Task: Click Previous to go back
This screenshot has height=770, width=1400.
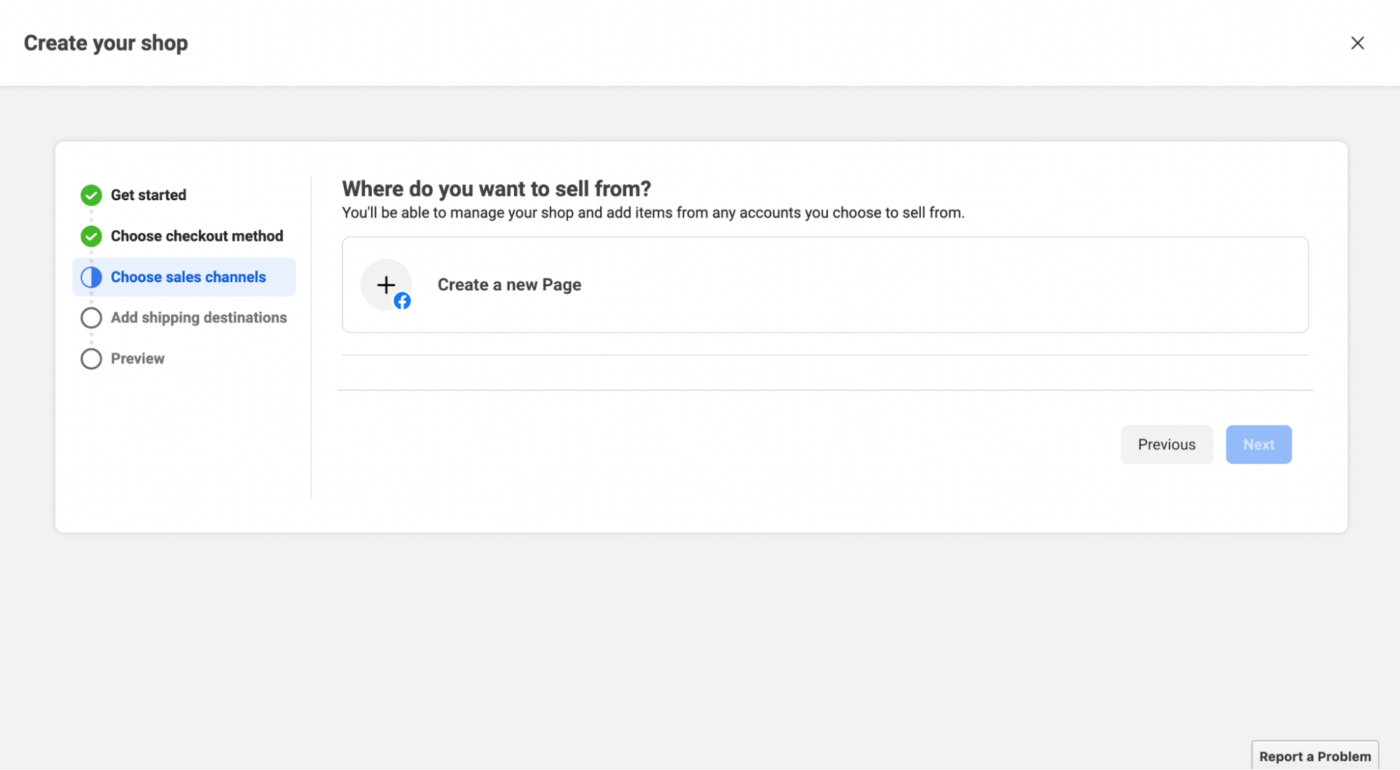Action: 1167,444
